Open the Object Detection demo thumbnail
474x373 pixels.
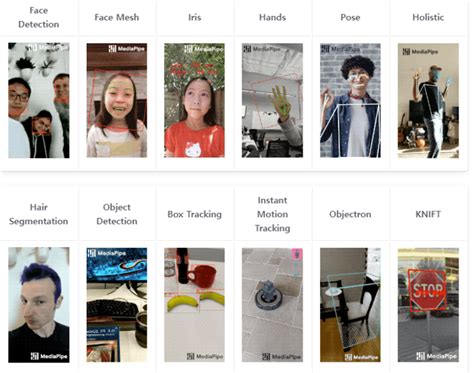117,305
